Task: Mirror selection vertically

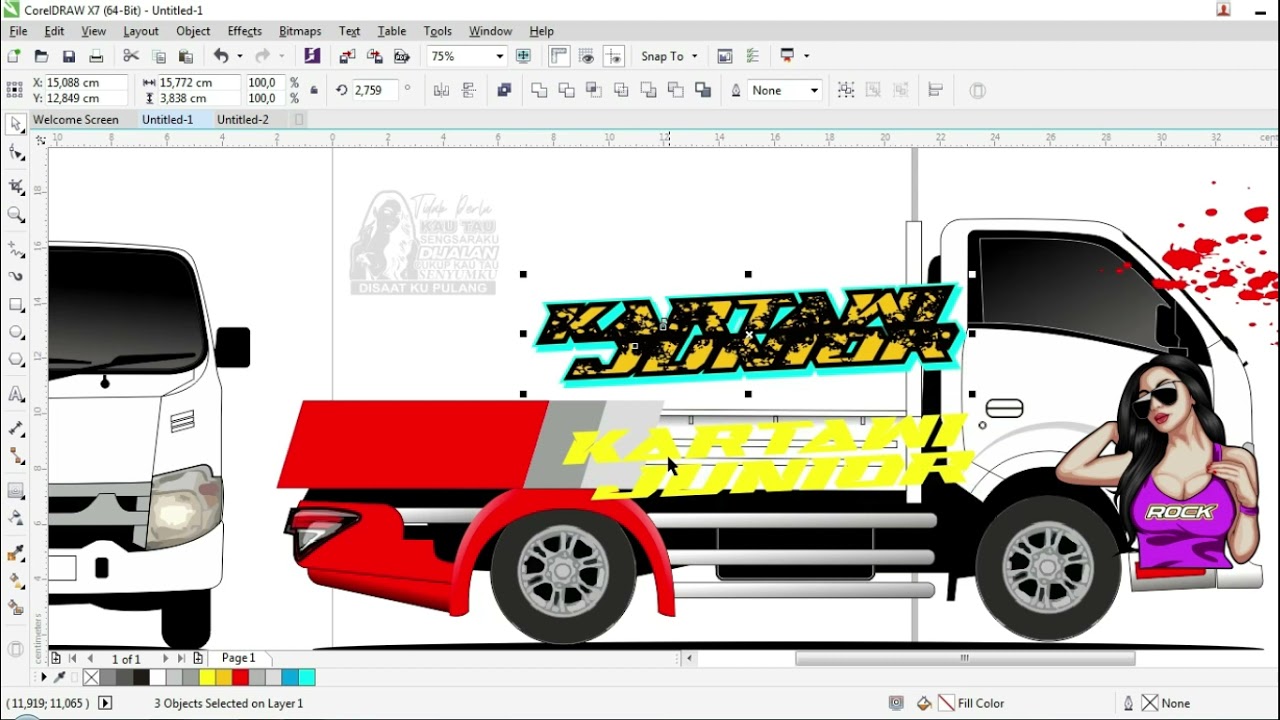Action: point(468,90)
